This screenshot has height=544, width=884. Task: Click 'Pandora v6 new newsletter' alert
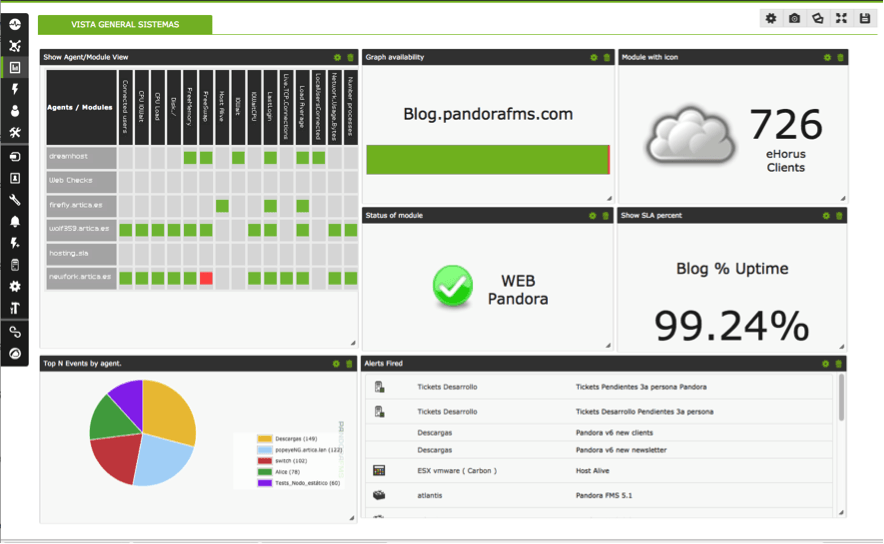pyautogui.click(x=621, y=450)
